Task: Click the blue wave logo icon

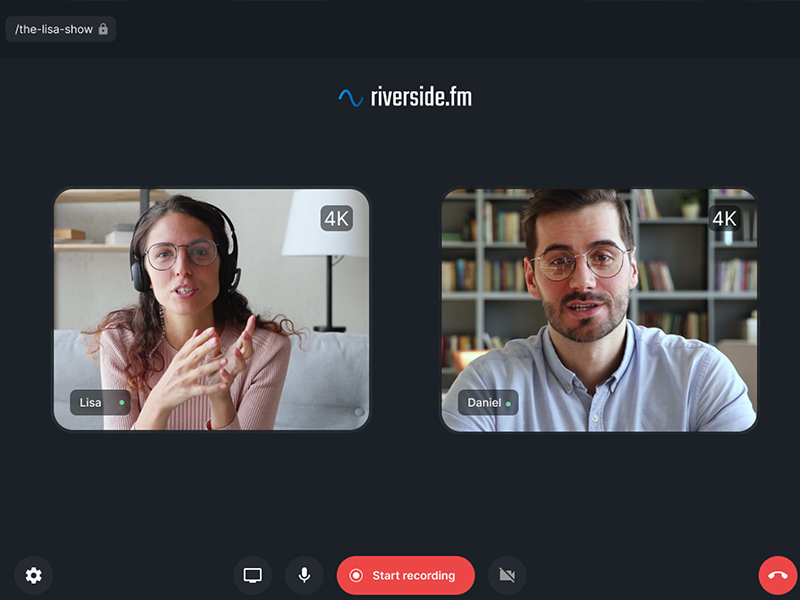Action: tap(351, 98)
